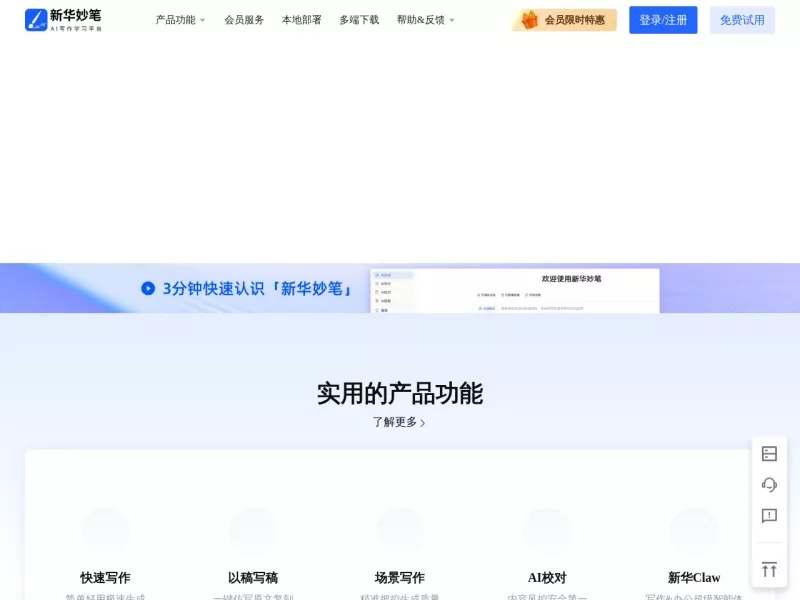800x600 pixels.
Task: Click the 实用的产品功能 heading
Action: (399, 393)
